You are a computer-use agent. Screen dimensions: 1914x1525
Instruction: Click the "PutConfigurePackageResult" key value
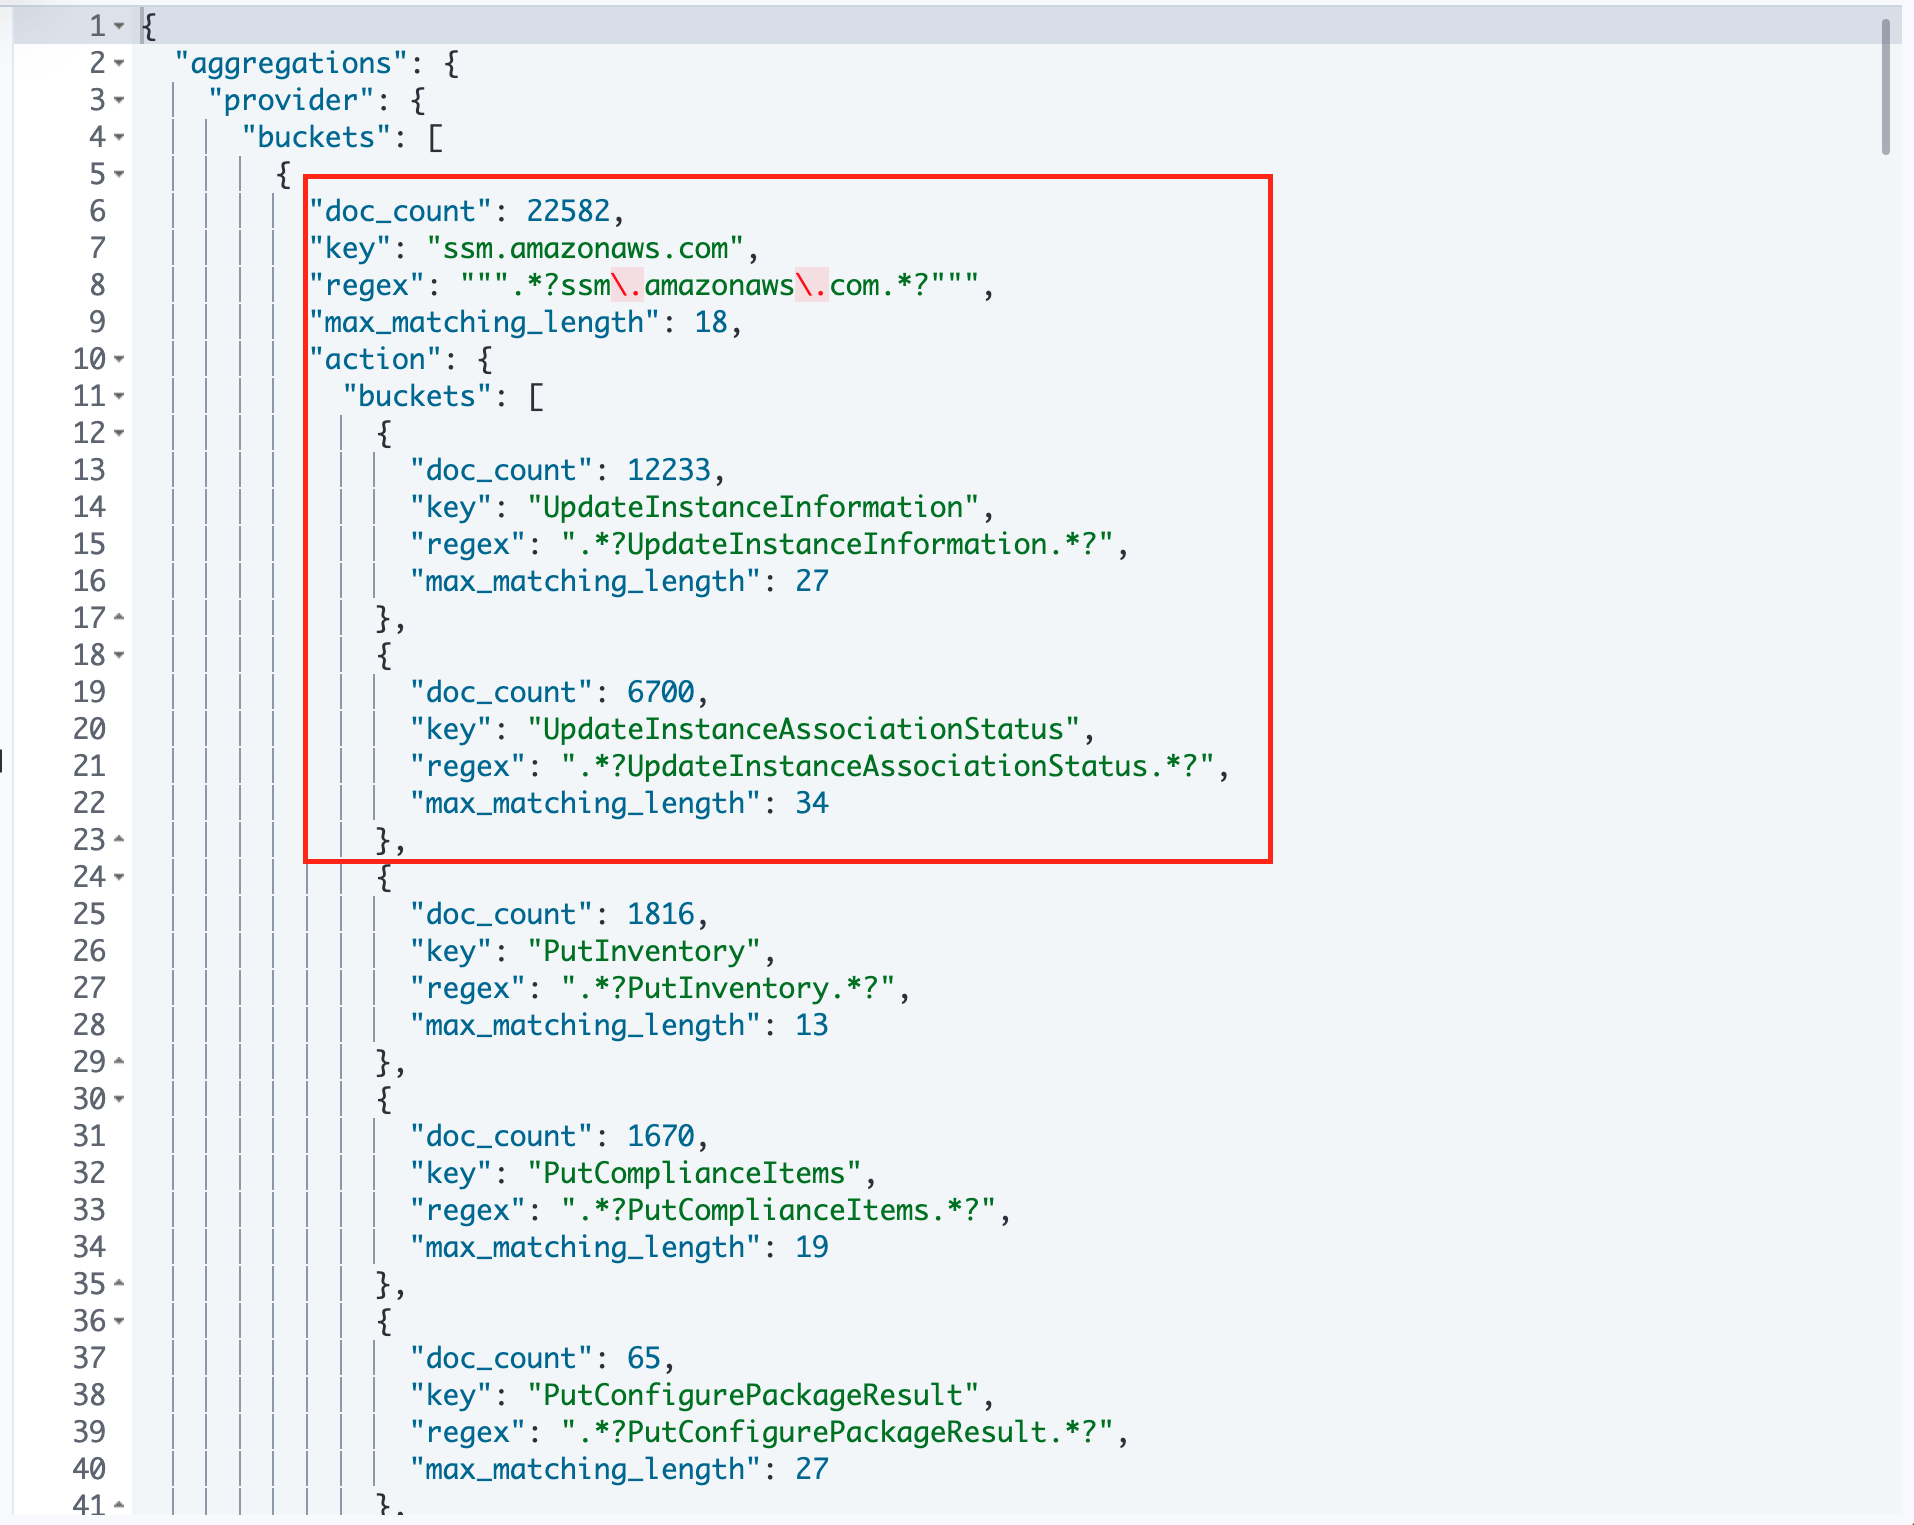[752, 1395]
